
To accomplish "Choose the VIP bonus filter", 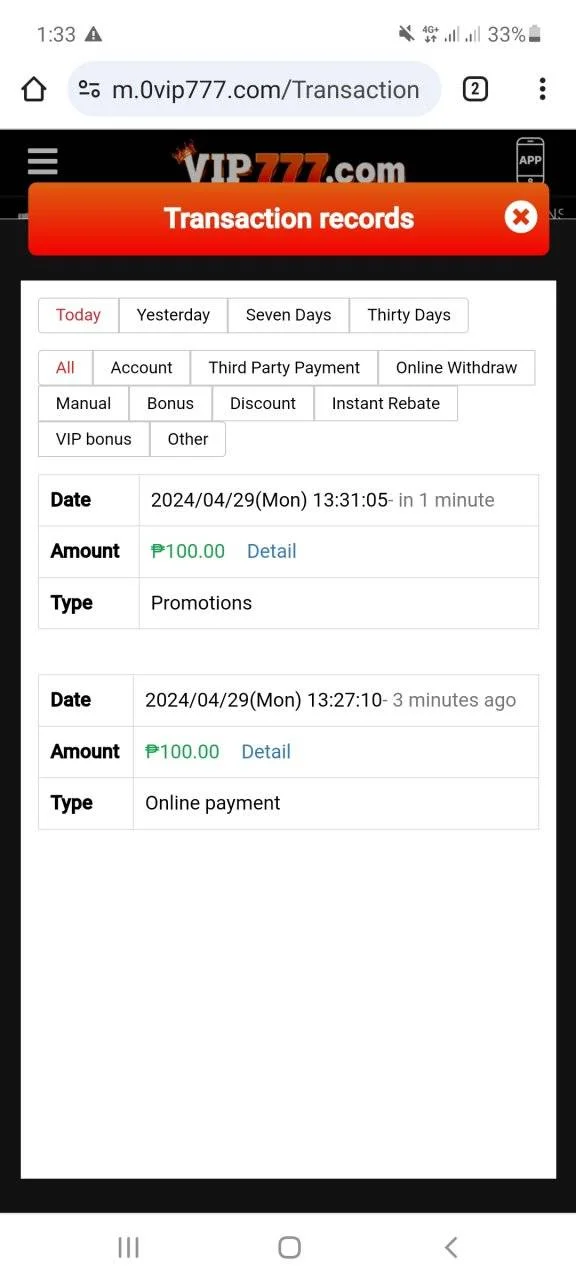I will point(94,439).
